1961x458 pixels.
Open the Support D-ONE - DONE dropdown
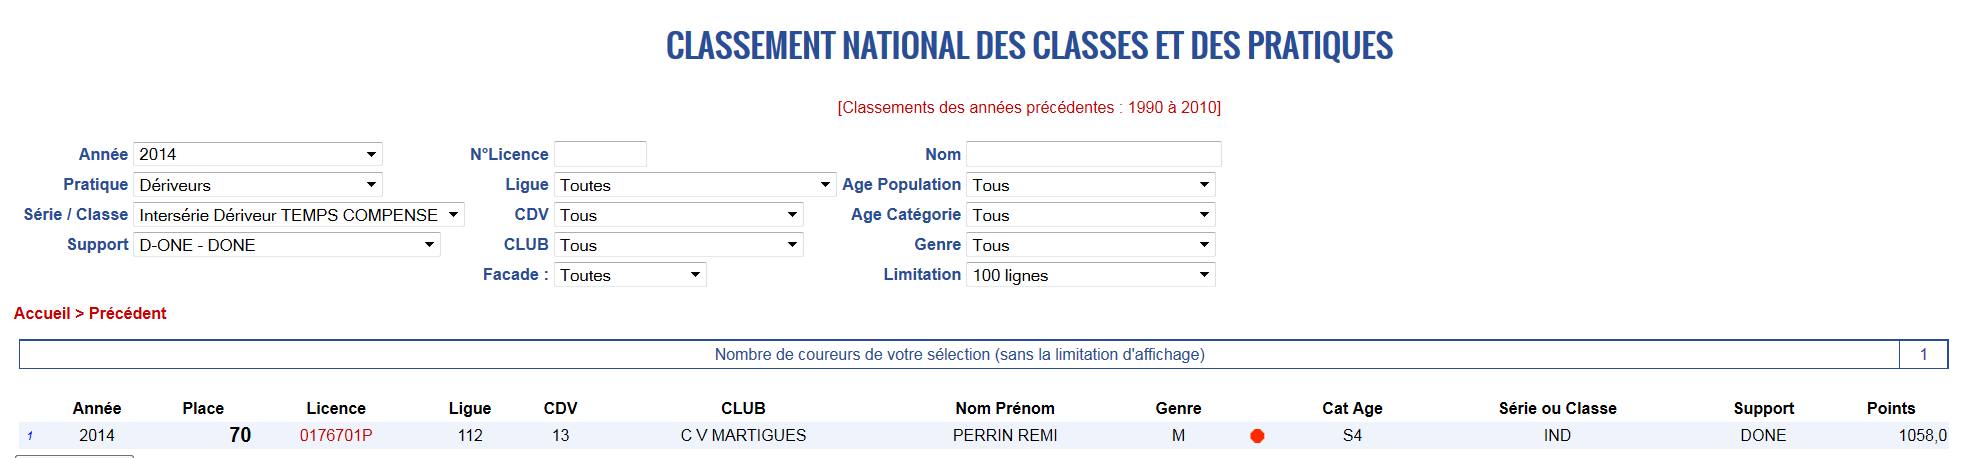(287, 244)
